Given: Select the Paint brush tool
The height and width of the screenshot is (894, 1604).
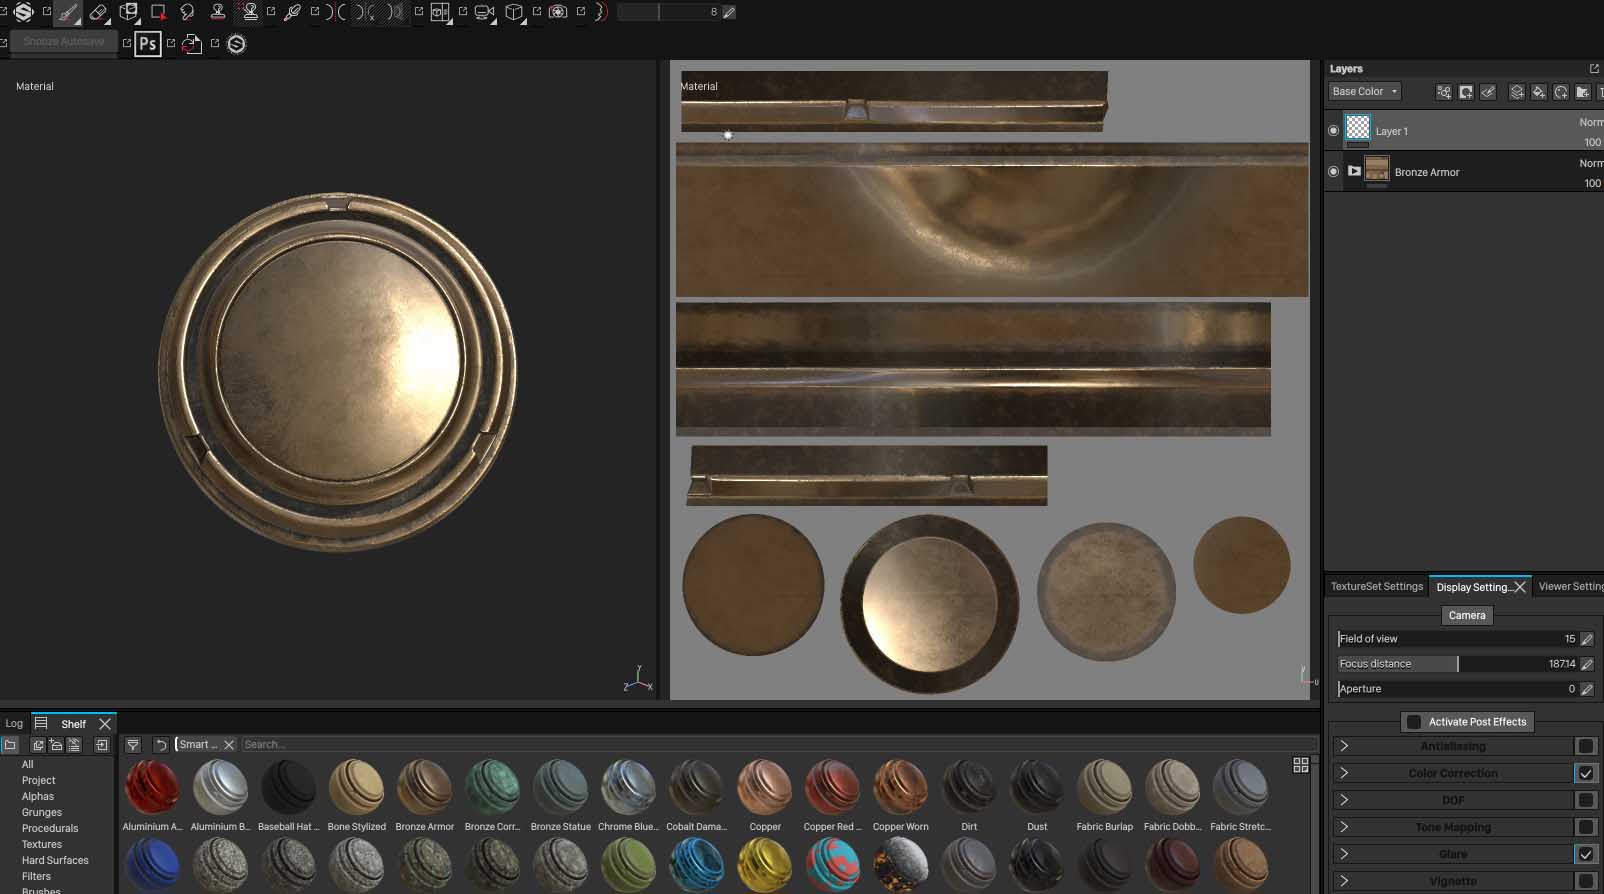Looking at the screenshot, I should (x=67, y=13).
